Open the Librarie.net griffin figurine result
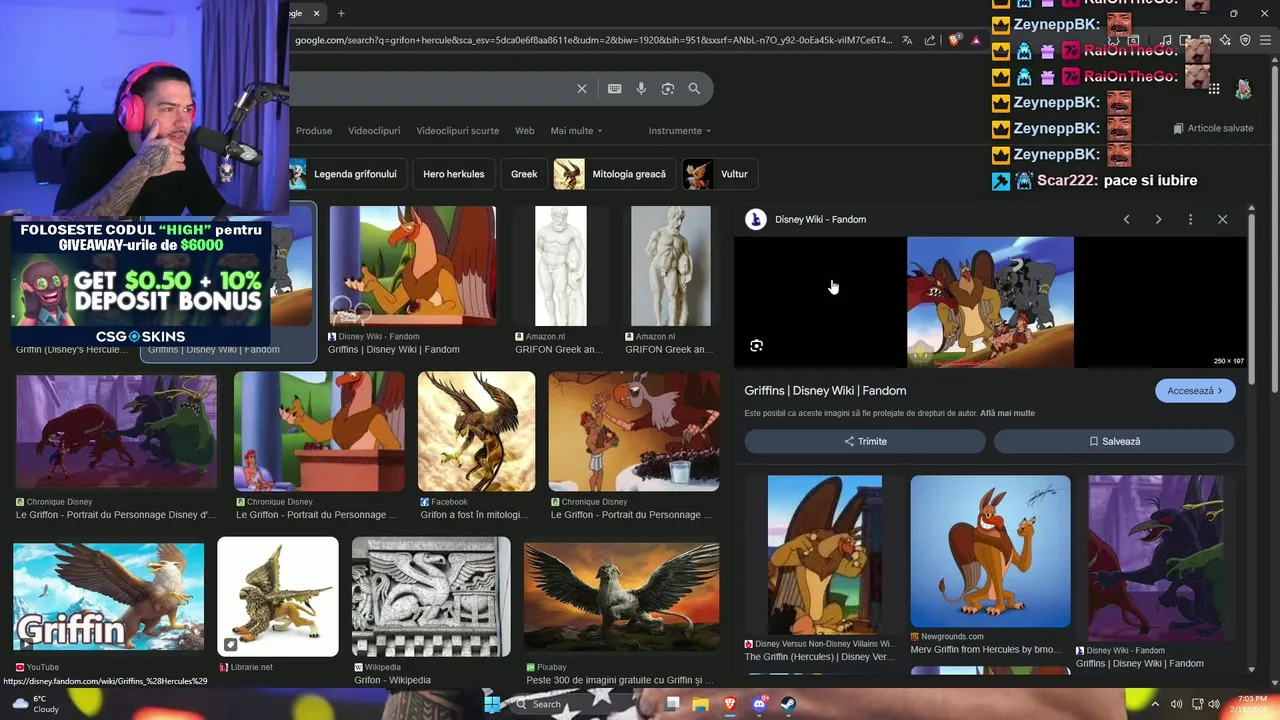The image size is (1280, 720). tap(278, 597)
